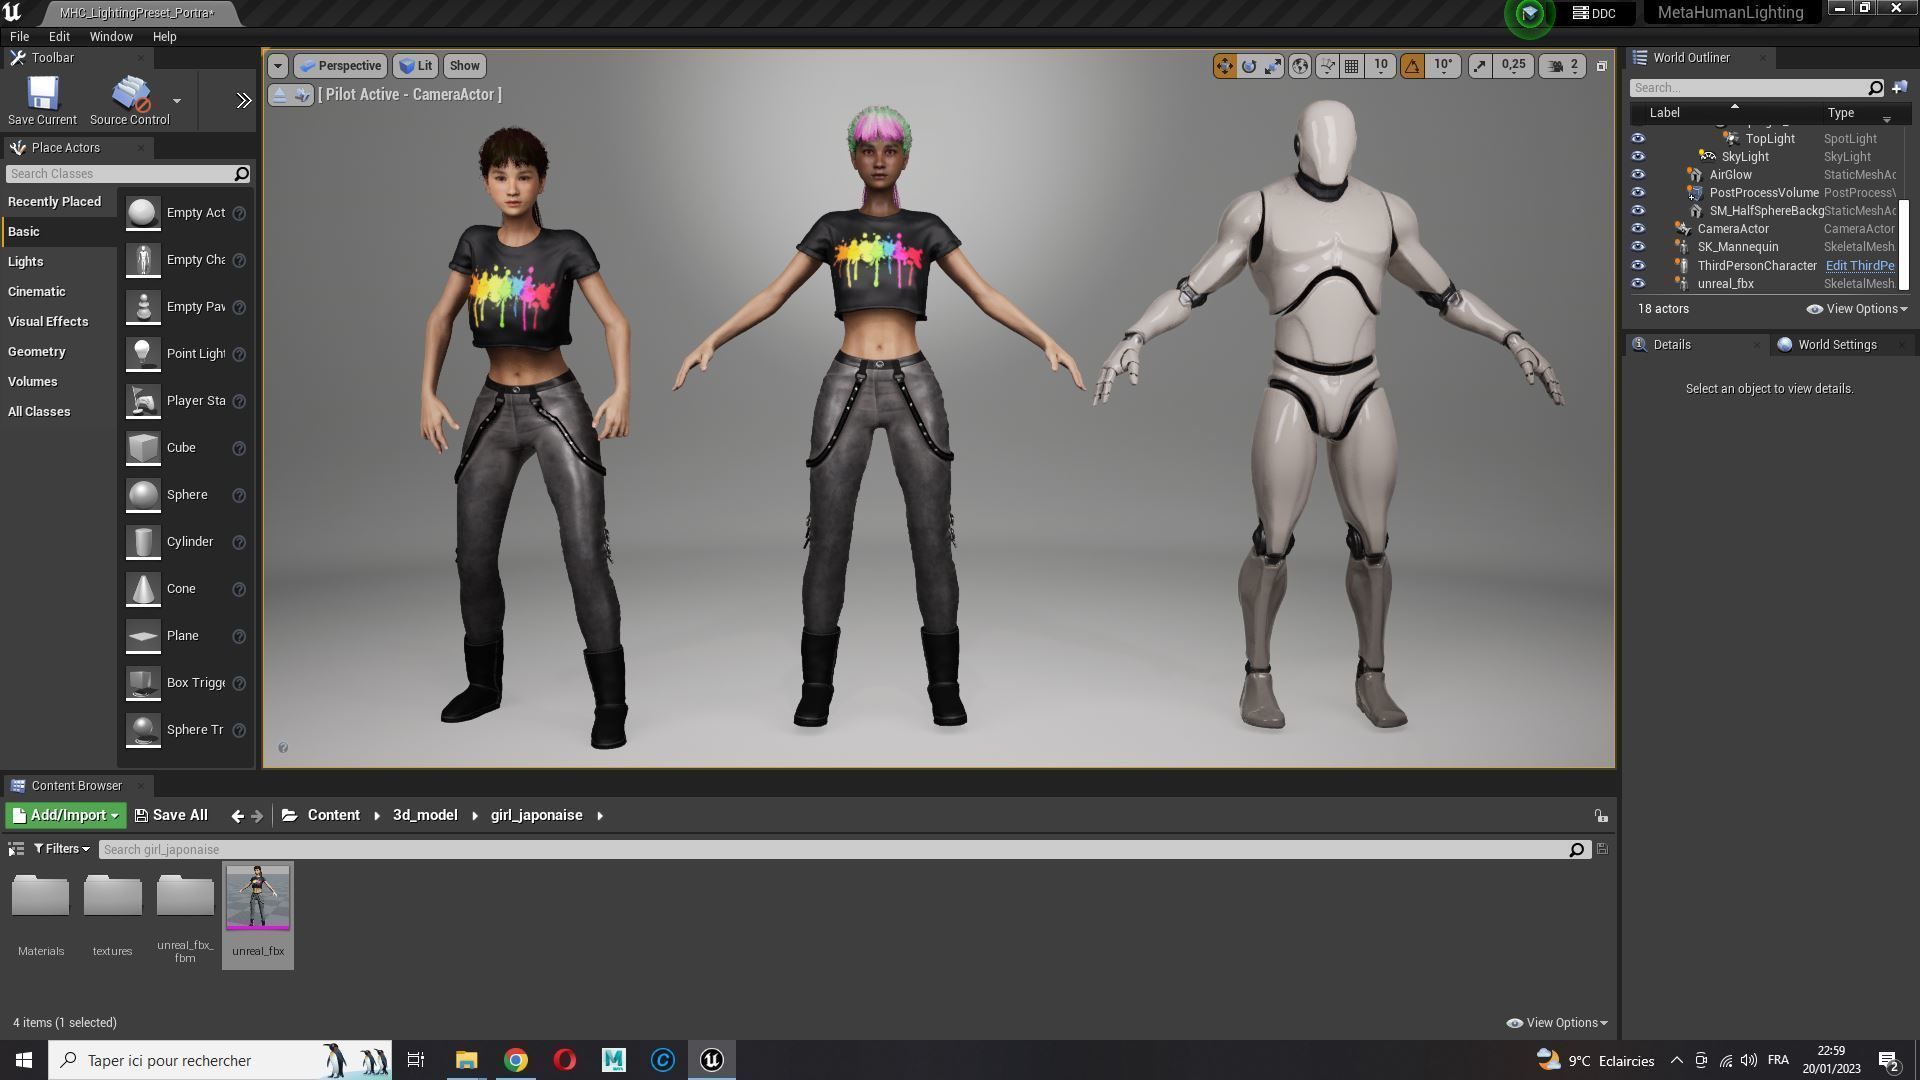Eject from piloted CameraActor
The height and width of the screenshot is (1080, 1920).
click(x=280, y=95)
